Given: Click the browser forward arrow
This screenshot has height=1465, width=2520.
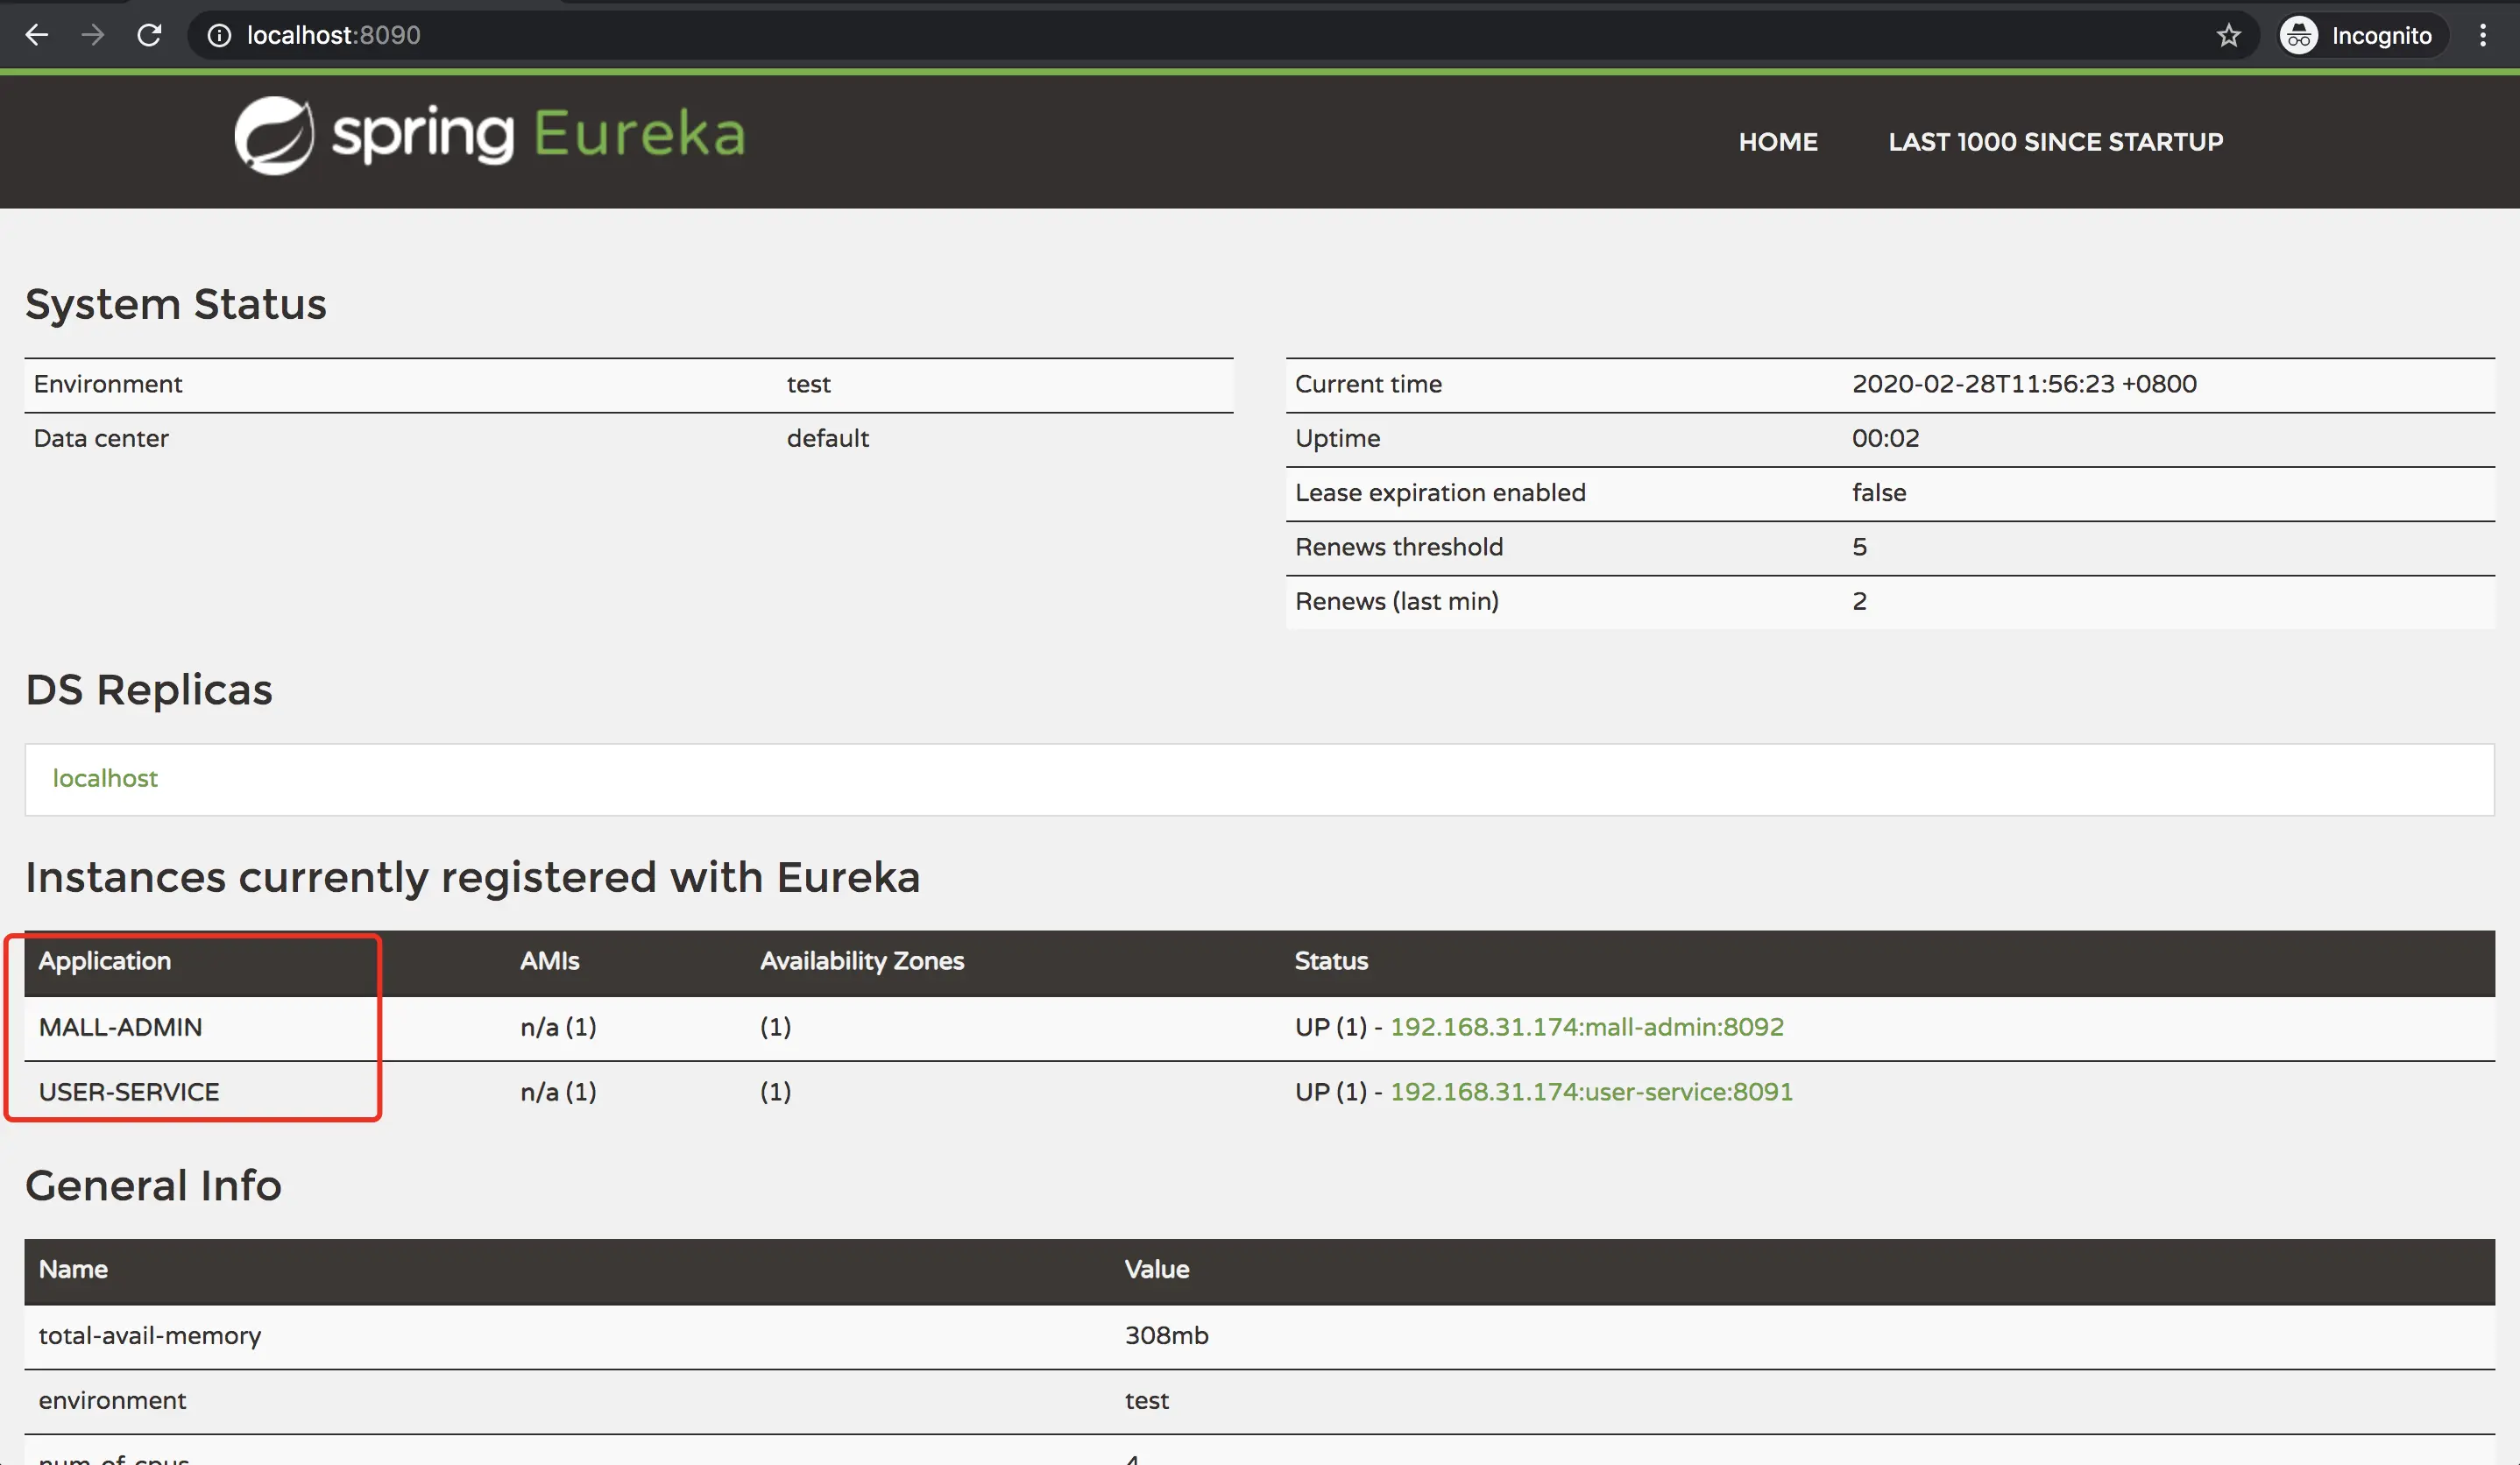Looking at the screenshot, I should (x=93, y=35).
